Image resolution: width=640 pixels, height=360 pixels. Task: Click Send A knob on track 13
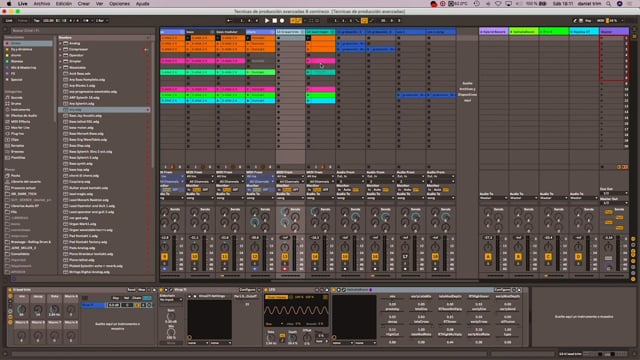[x=284, y=212]
